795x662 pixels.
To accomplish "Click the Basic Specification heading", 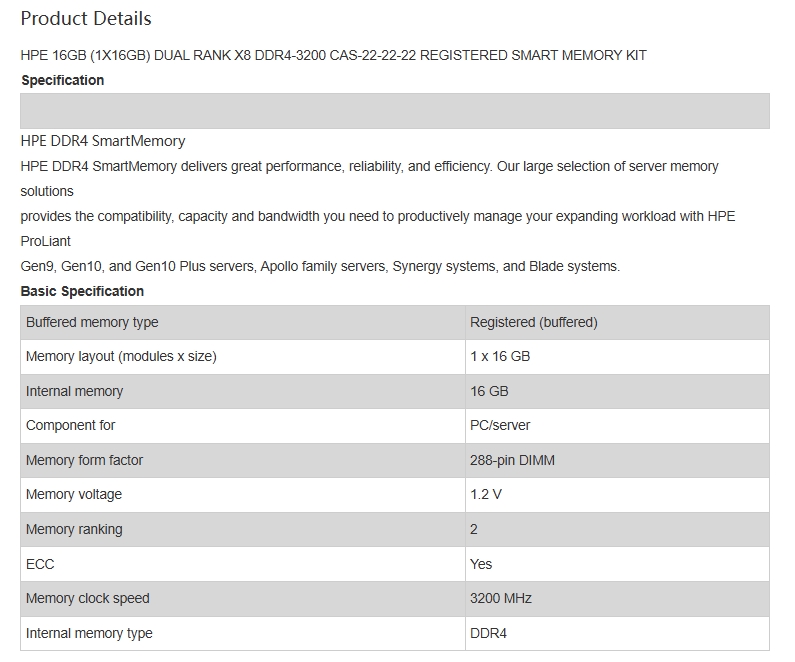I will click(82, 291).
